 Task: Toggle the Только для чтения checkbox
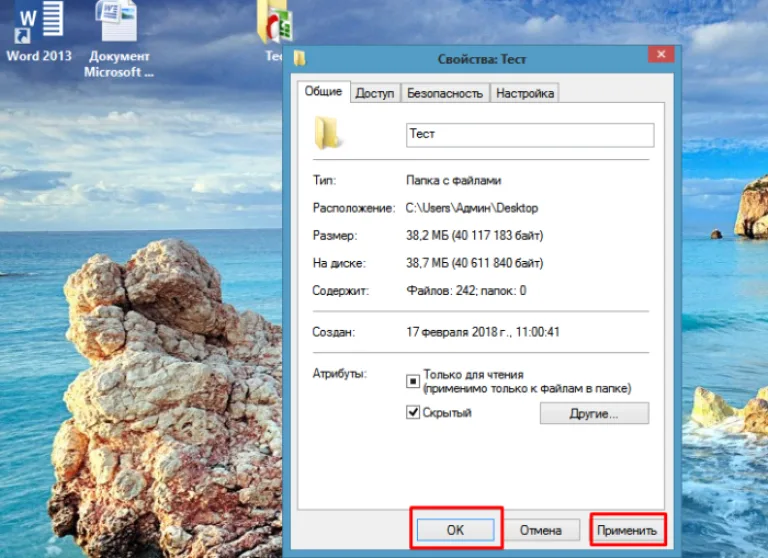[413, 381]
